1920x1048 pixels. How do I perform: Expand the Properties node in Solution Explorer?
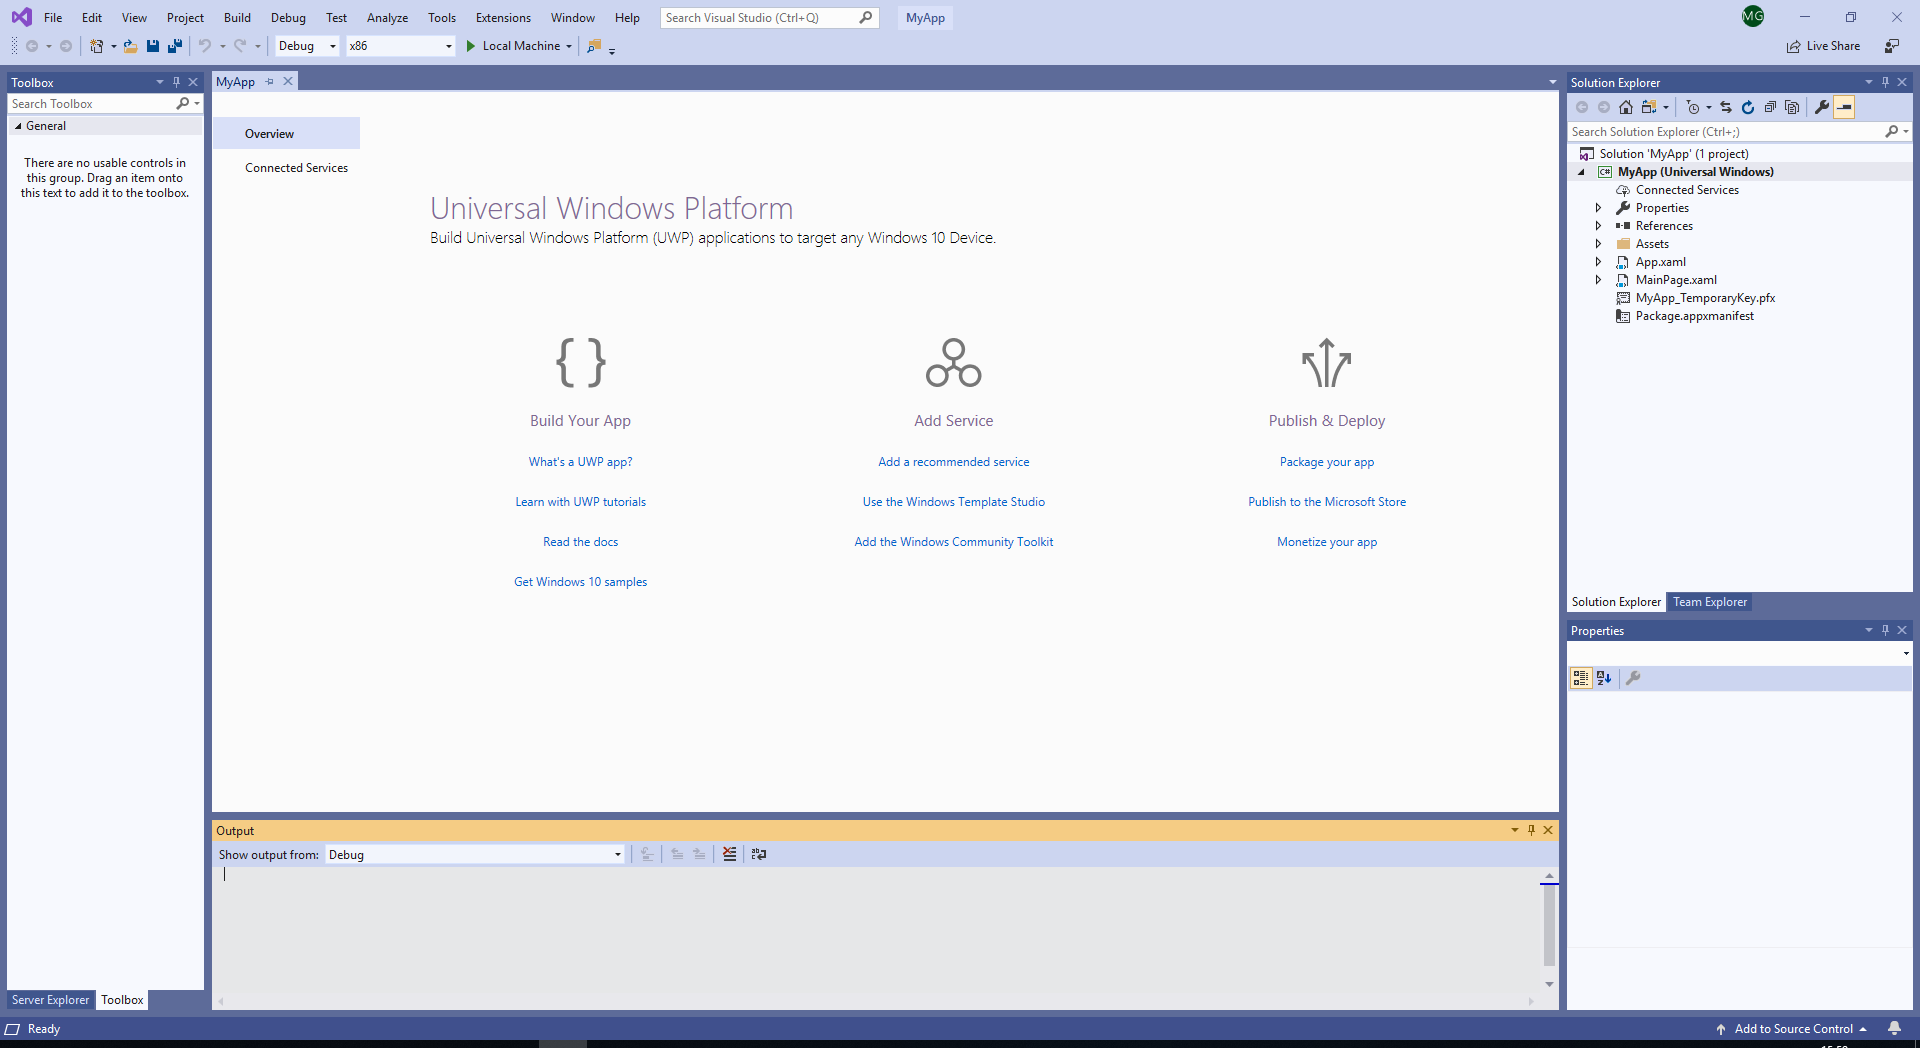pos(1598,208)
